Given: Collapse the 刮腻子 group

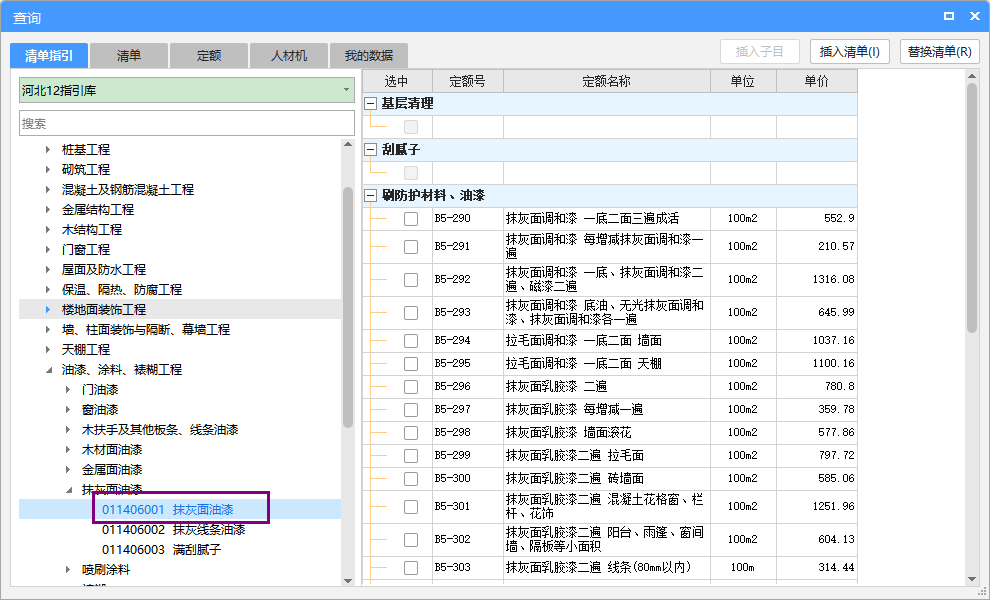Looking at the screenshot, I should (x=371, y=150).
